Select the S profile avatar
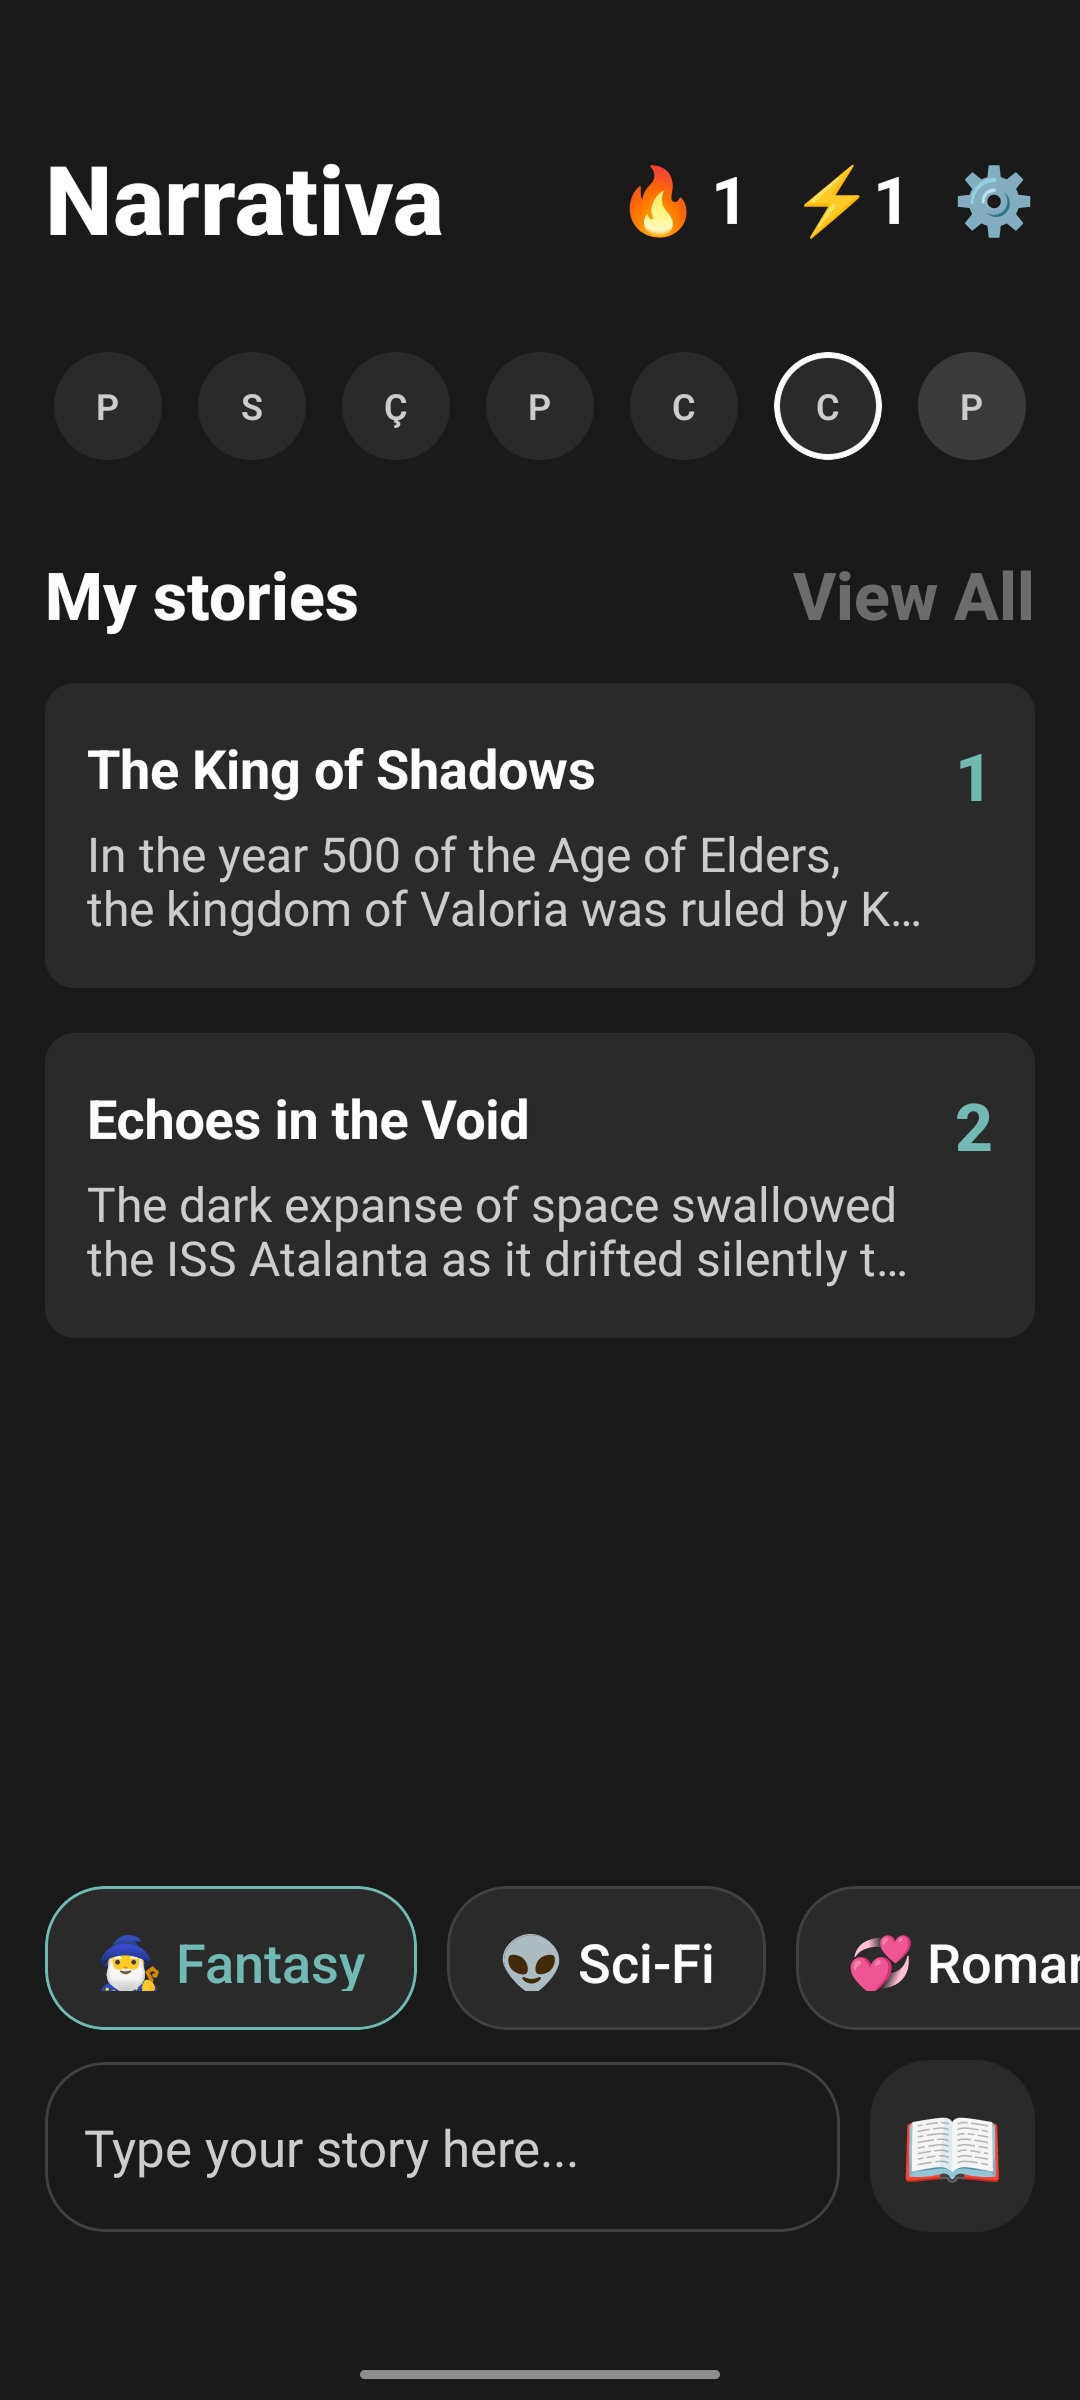 [252, 406]
